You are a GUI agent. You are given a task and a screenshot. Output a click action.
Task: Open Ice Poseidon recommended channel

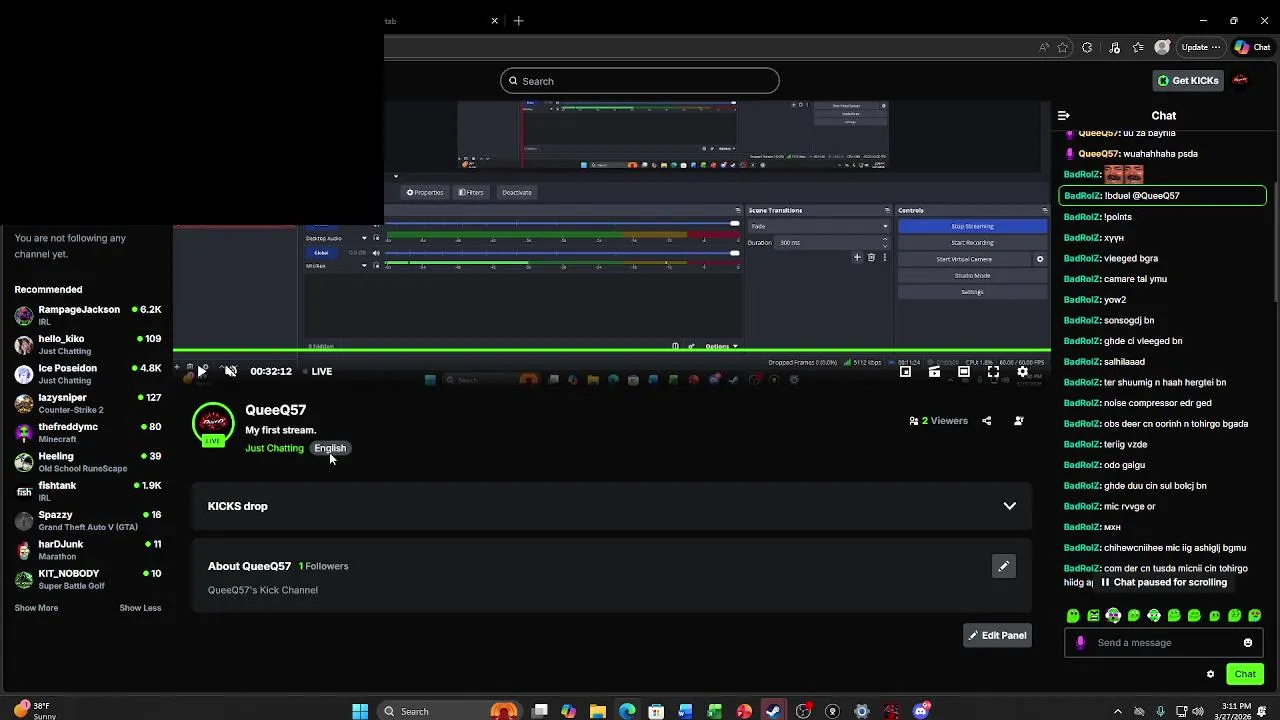(88, 374)
